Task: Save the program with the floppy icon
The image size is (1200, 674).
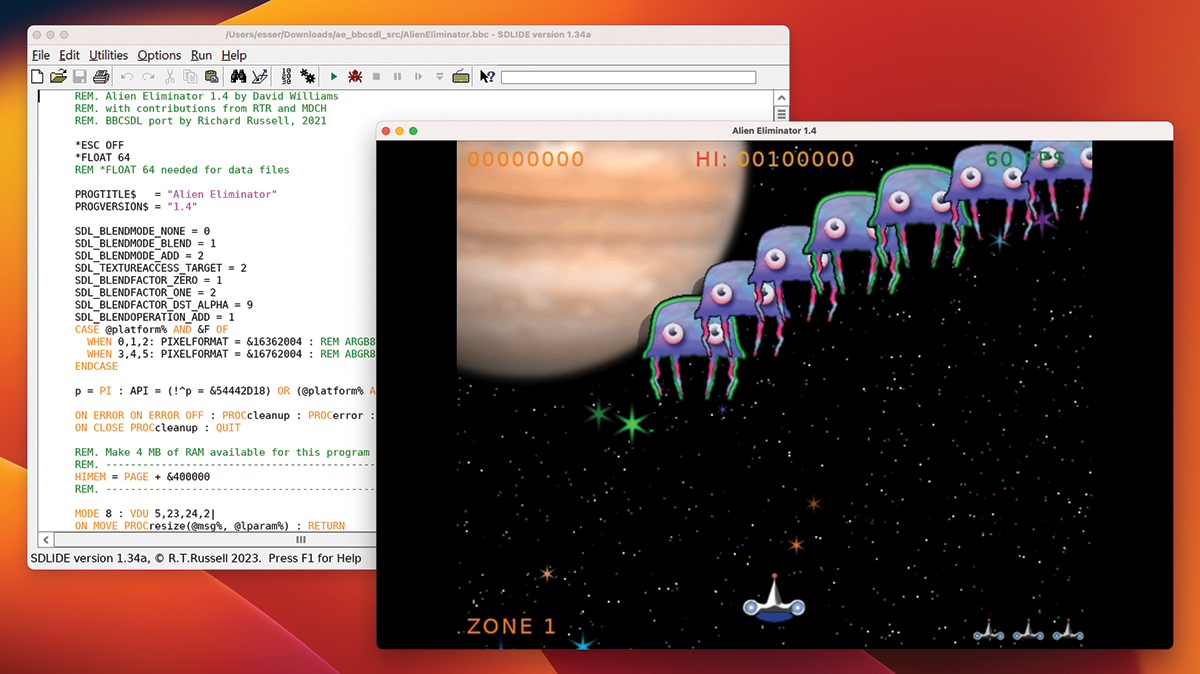Action: [80, 76]
